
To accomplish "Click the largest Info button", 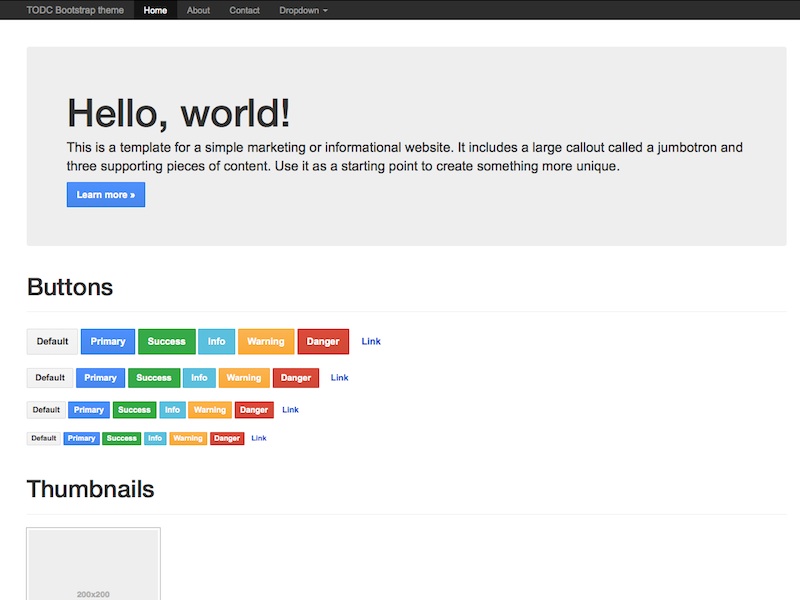I will point(216,341).
